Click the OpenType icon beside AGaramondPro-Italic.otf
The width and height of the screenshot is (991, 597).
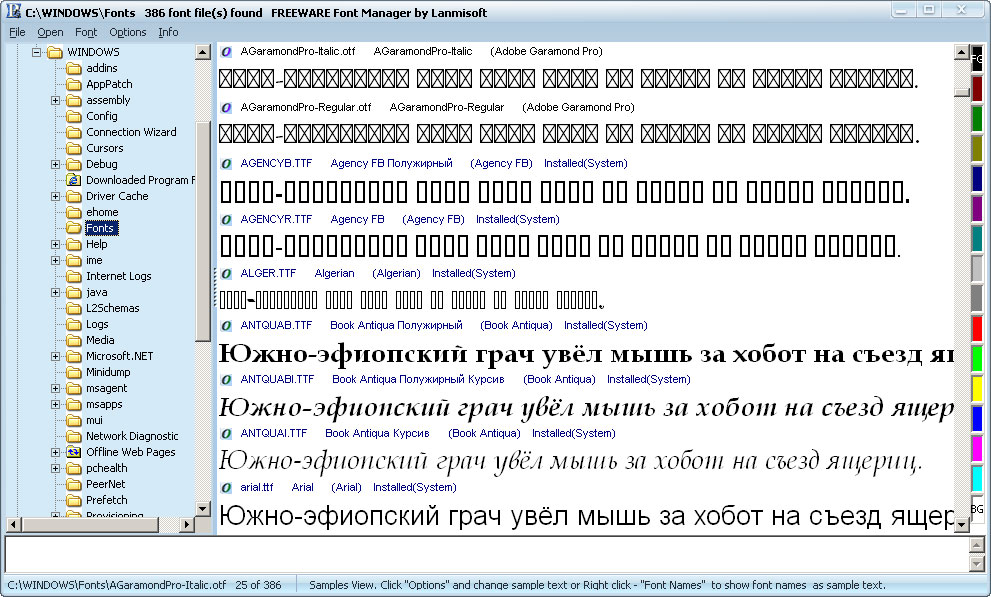[226, 51]
